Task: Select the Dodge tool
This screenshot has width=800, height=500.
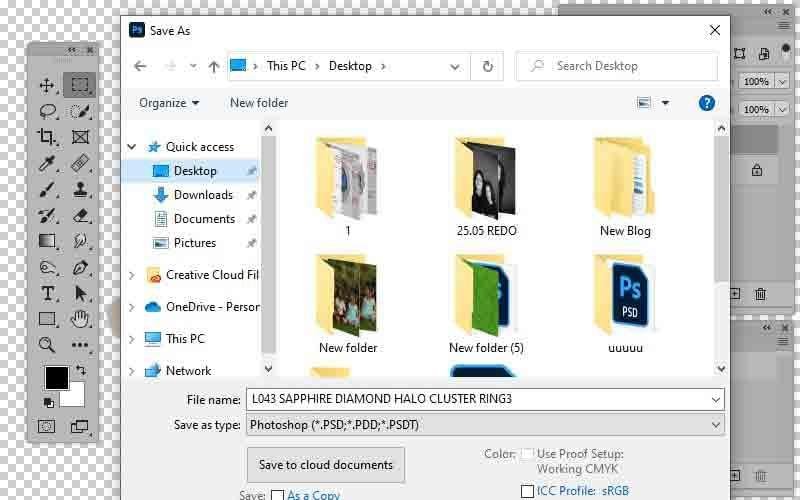Action: pyautogui.click(x=47, y=267)
